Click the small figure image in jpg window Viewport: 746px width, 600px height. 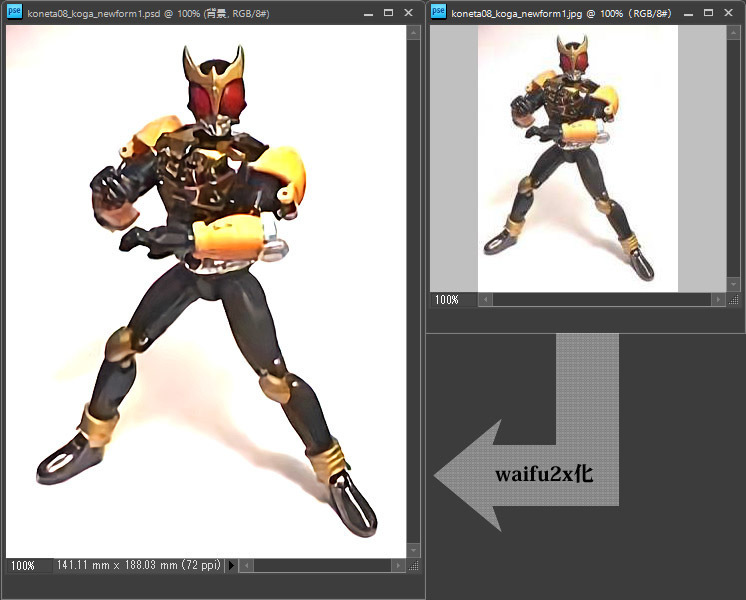[x=578, y=158]
